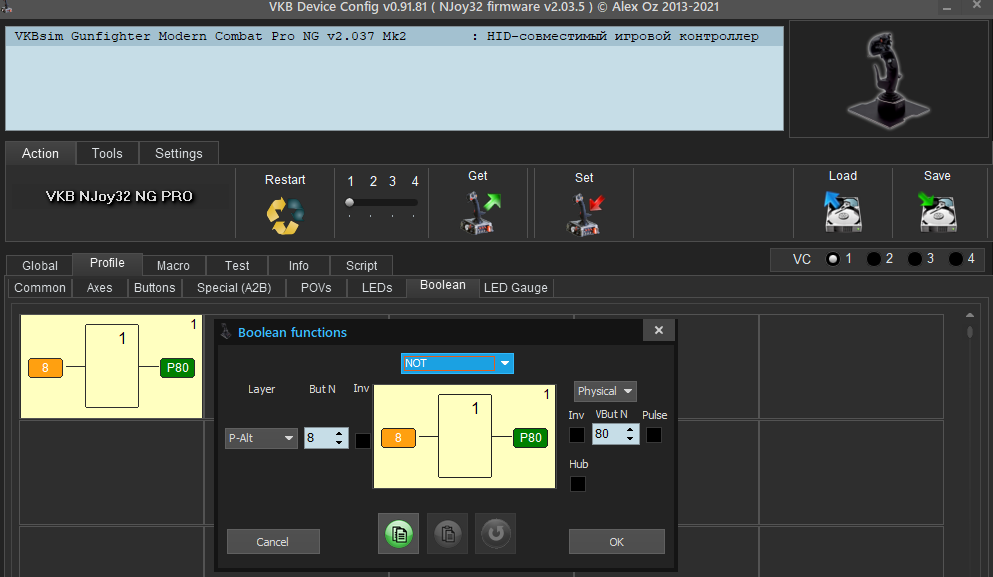
Task: Click the Restart device icon
Action: [285, 215]
